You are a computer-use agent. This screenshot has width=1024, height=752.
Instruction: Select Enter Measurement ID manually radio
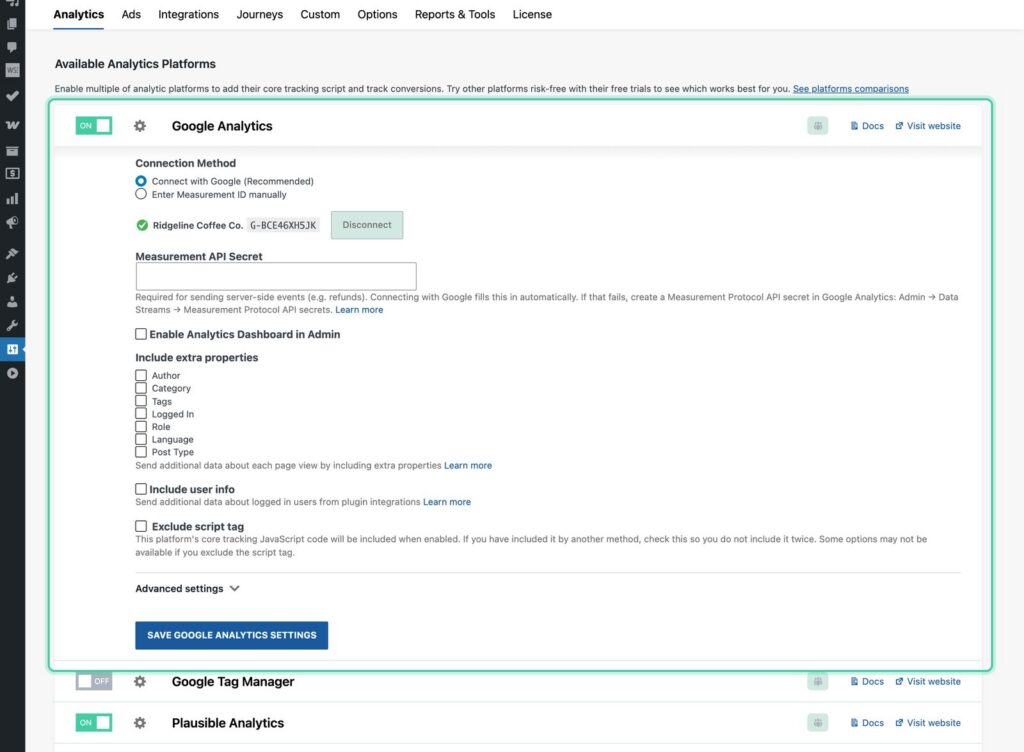[141, 194]
